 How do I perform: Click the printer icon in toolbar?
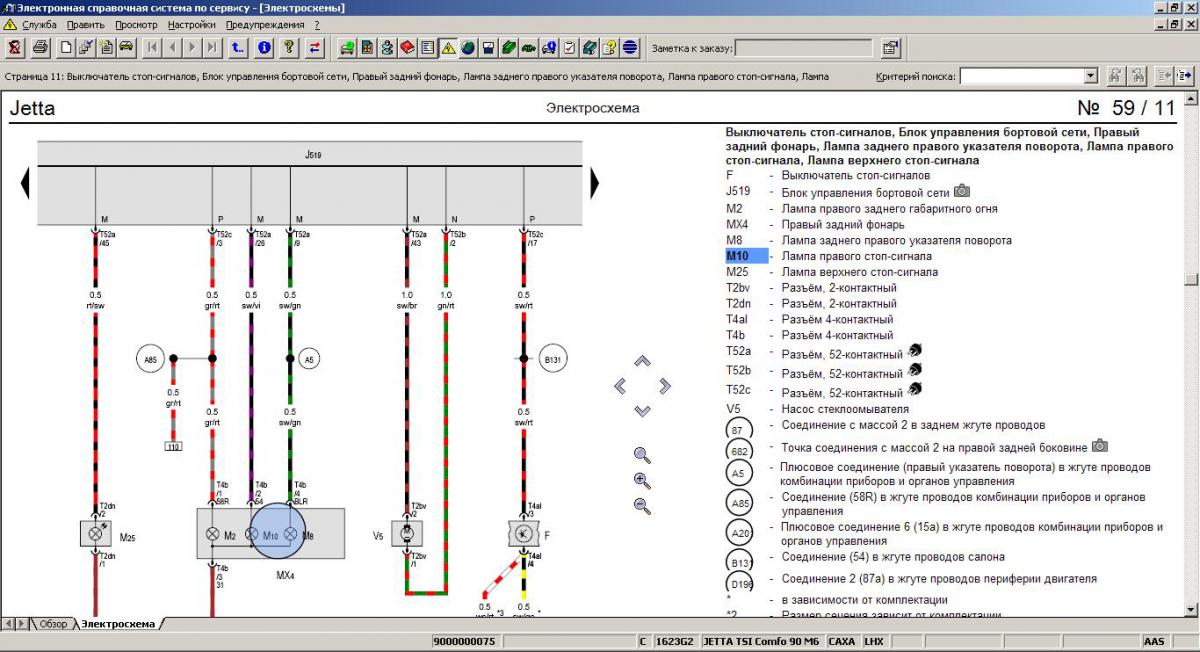point(40,47)
